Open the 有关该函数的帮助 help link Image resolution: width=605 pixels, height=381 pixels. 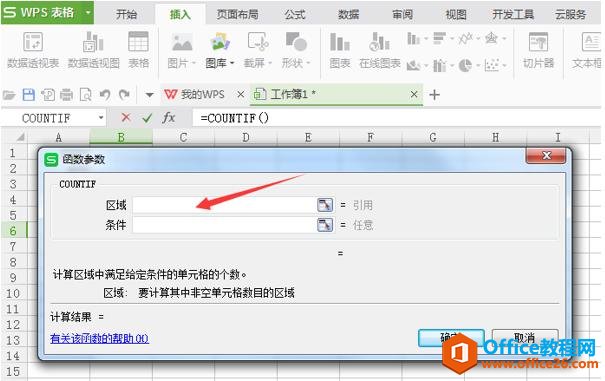(x=99, y=339)
